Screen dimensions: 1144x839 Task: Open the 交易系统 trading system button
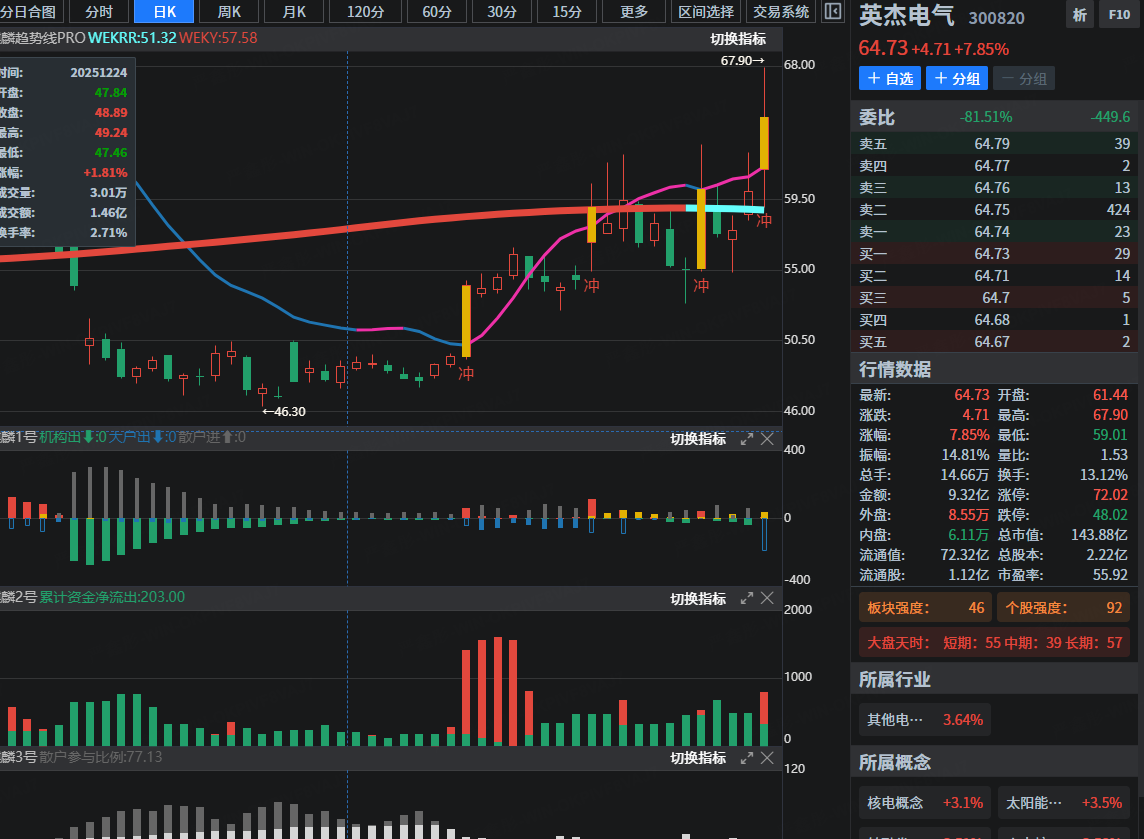(x=781, y=12)
